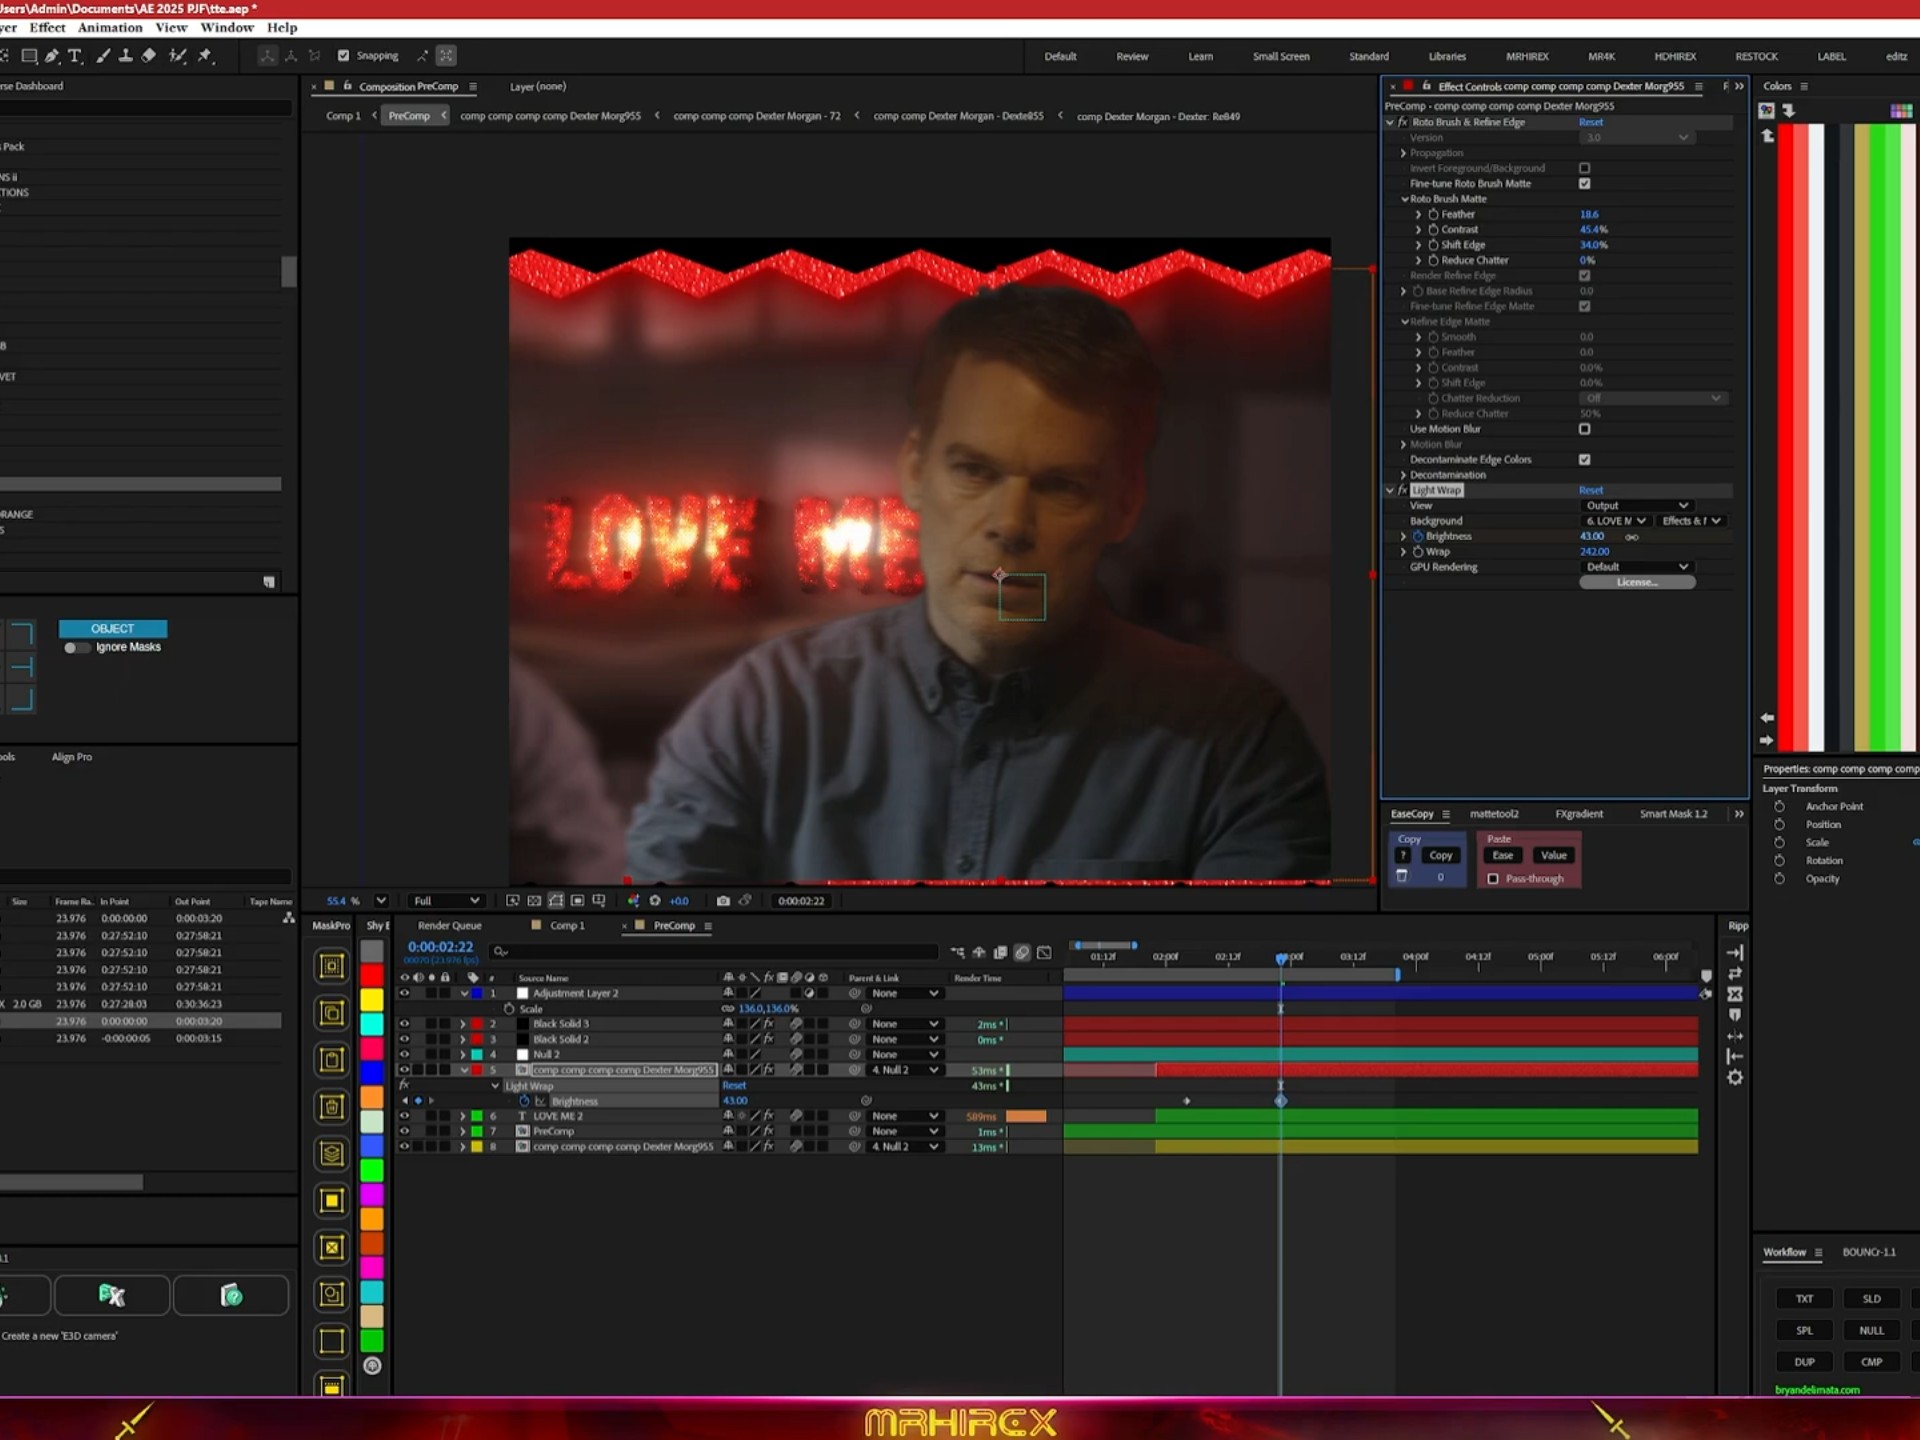The width and height of the screenshot is (1920, 1440).
Task: Click the FX icon button at bottom left
Action: [x=111, y=1296]
